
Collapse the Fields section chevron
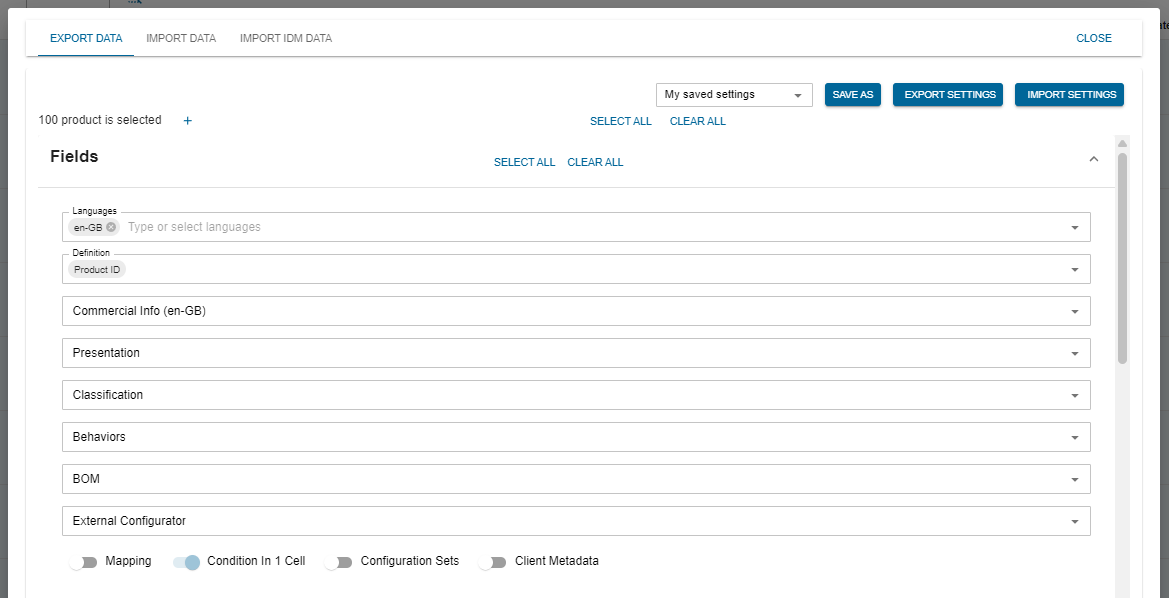point(1094,158)
